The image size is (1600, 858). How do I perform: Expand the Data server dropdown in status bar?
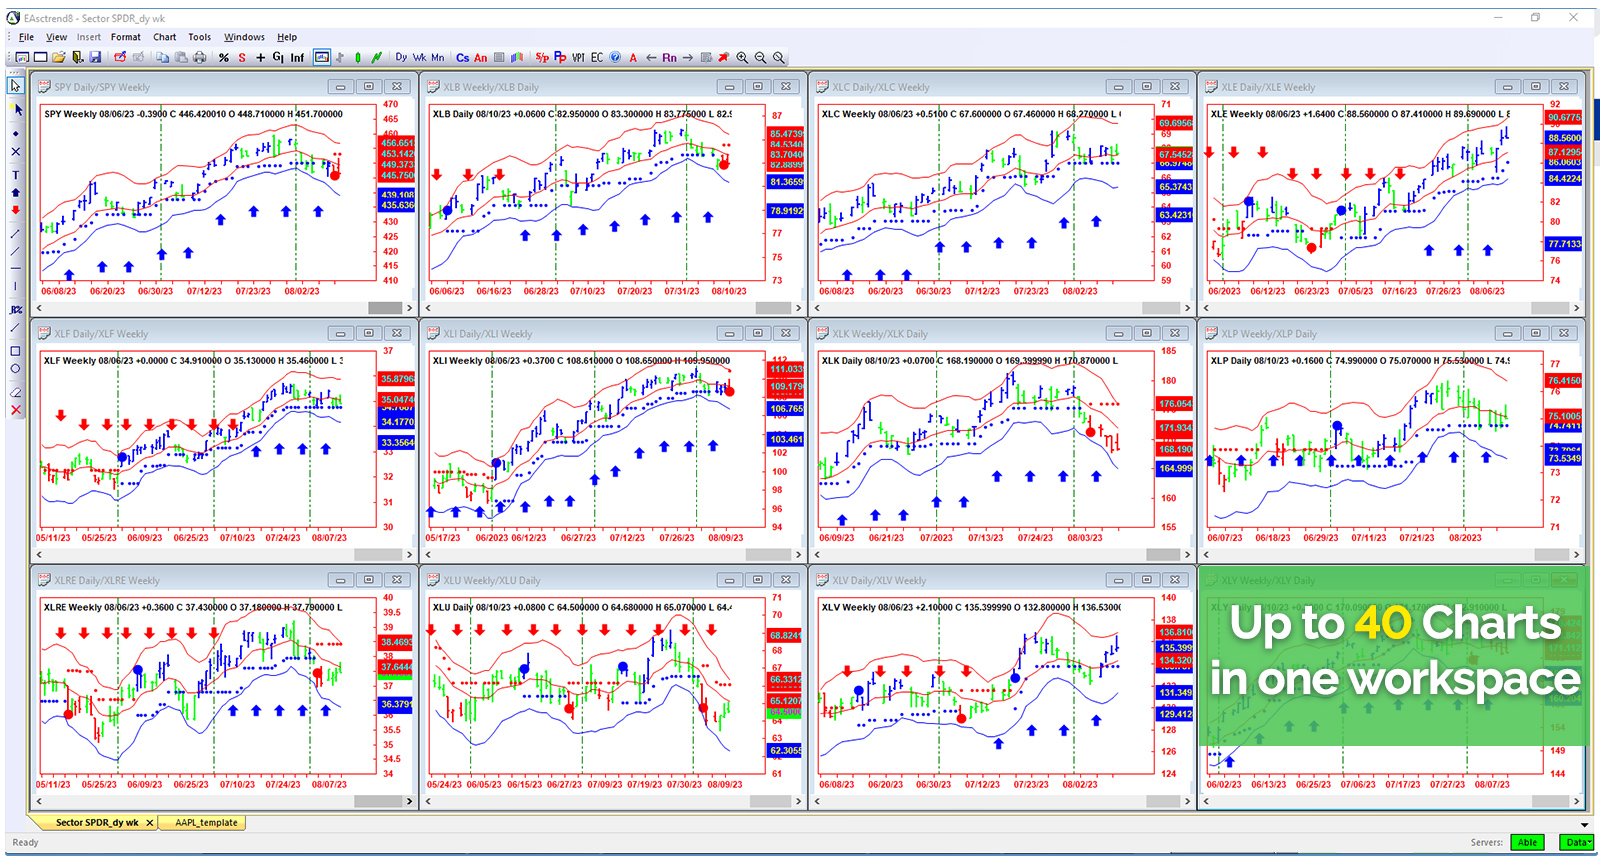[1576, 842]
